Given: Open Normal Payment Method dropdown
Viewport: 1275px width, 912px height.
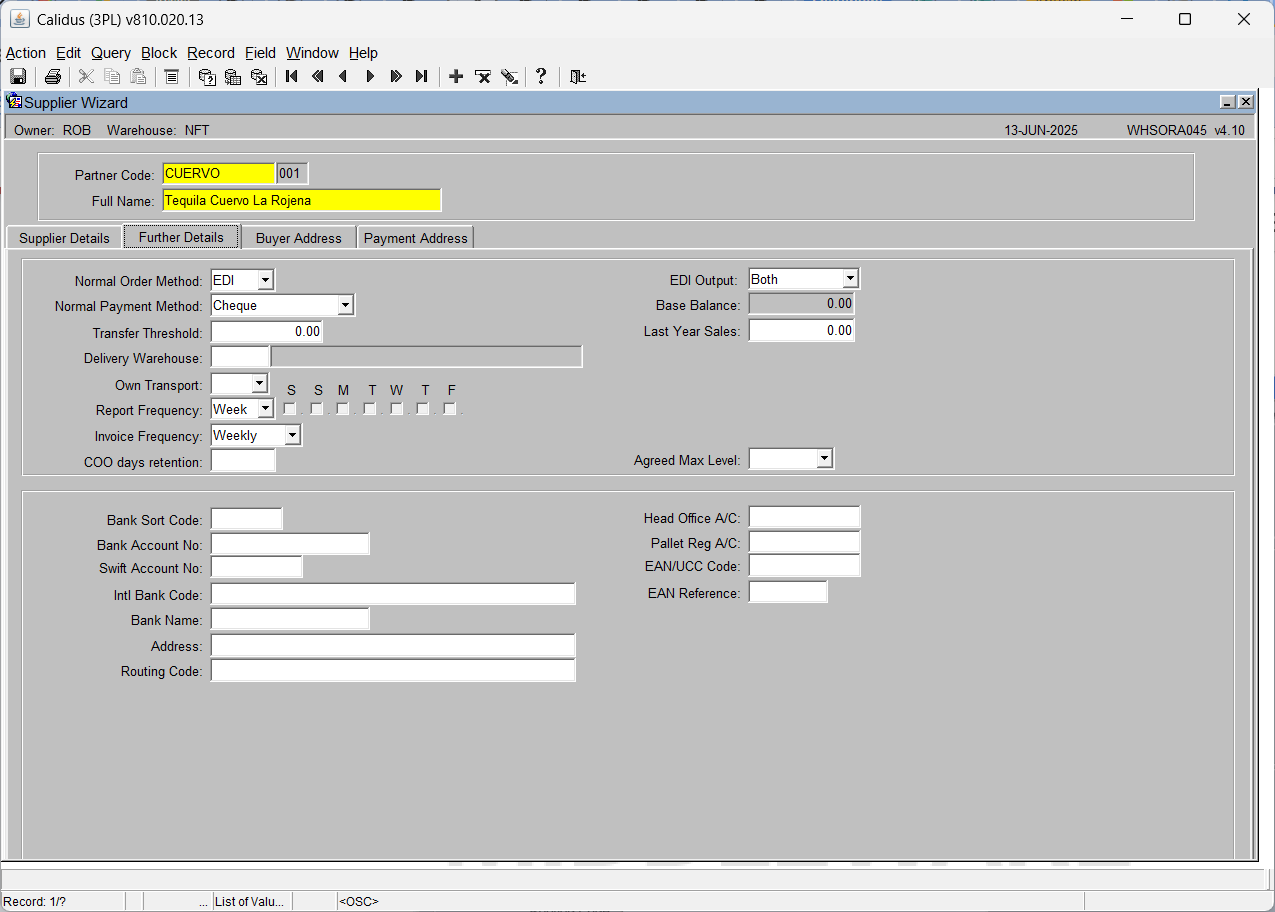Looking at the screenshot, I should (345, 306).
